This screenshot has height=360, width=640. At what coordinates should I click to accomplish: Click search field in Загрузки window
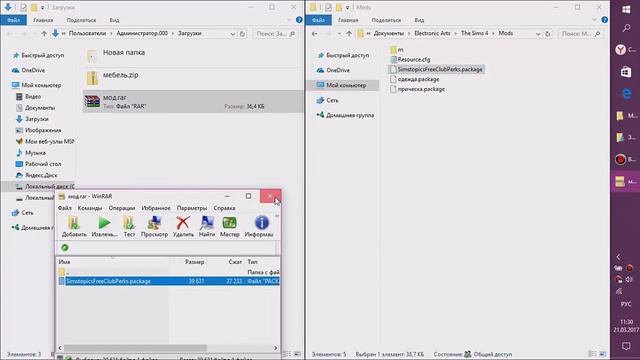pos(275,34)
